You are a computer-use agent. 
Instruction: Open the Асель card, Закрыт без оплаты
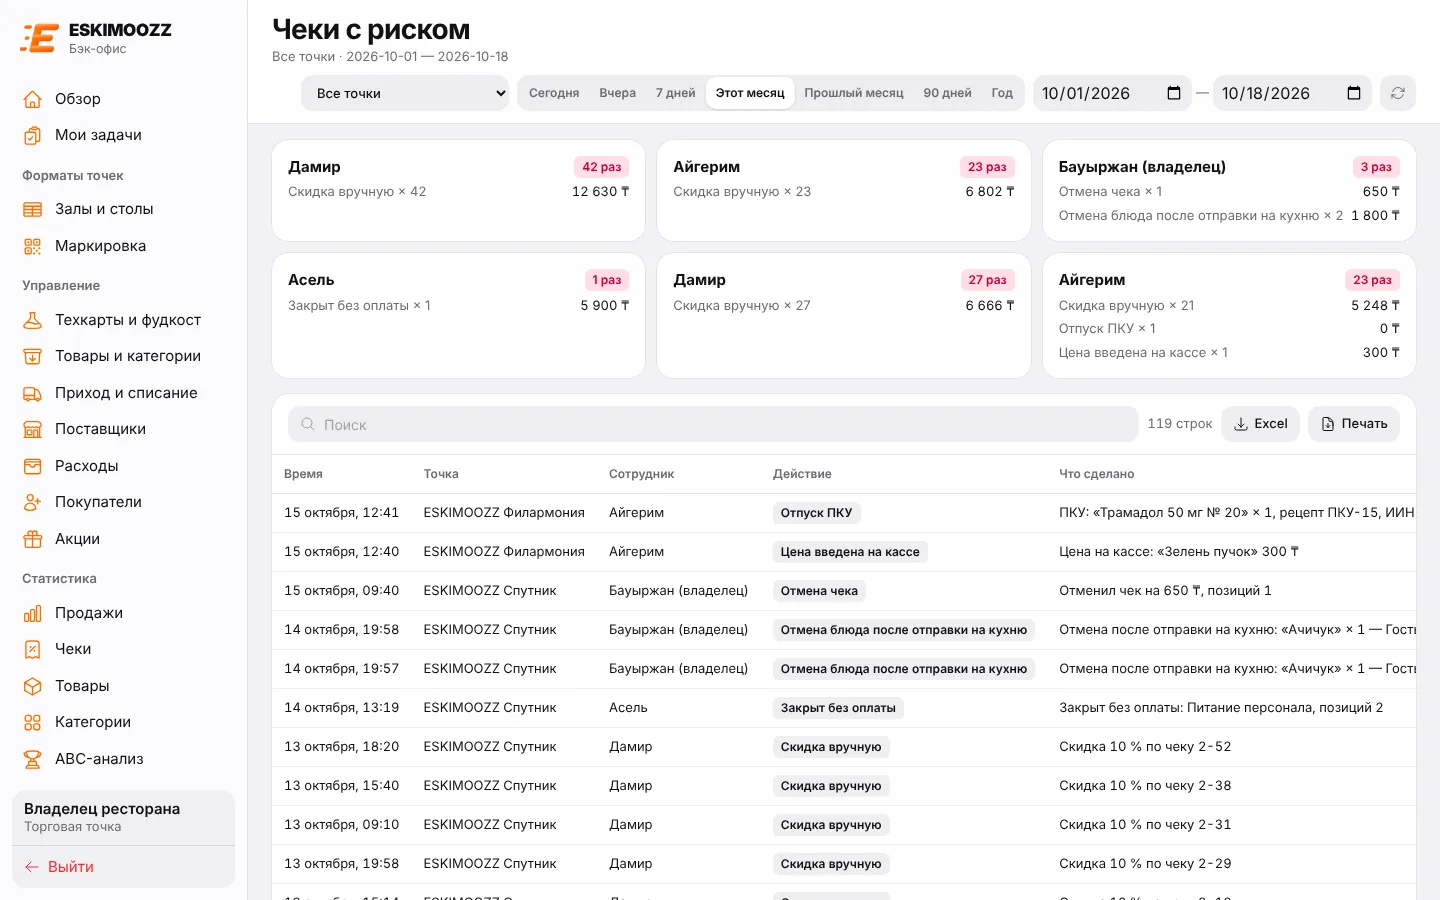(458, 315)
